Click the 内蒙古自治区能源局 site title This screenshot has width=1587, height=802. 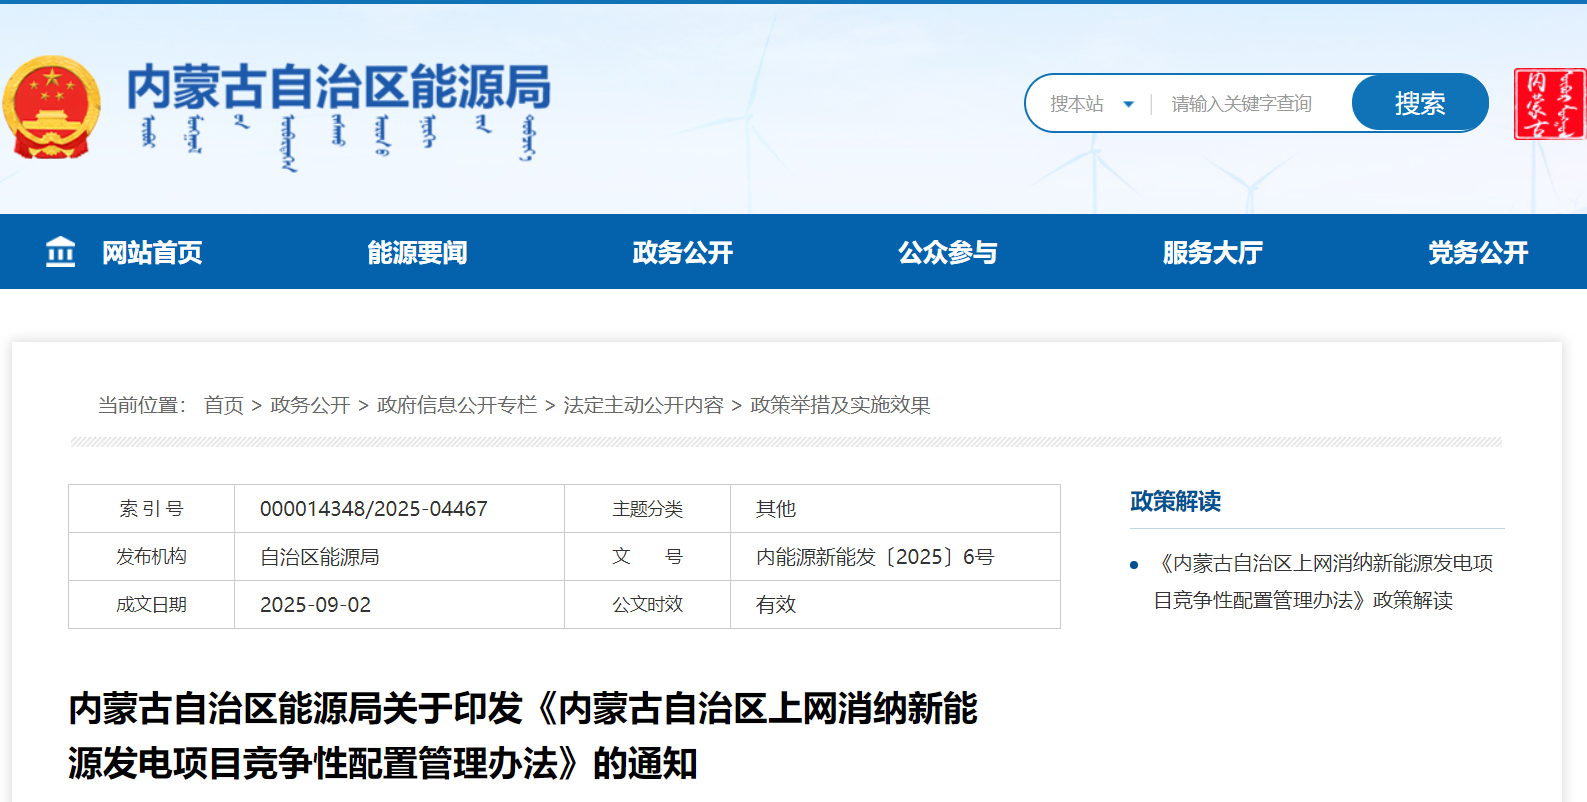click(339, 87)
